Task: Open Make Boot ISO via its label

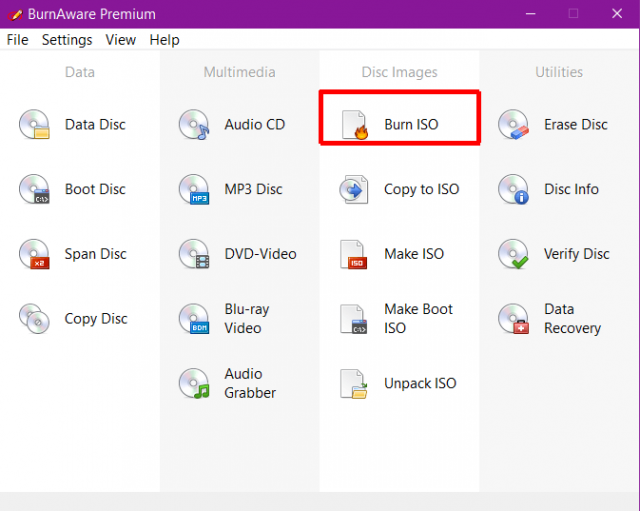Action: click(418, 318)
